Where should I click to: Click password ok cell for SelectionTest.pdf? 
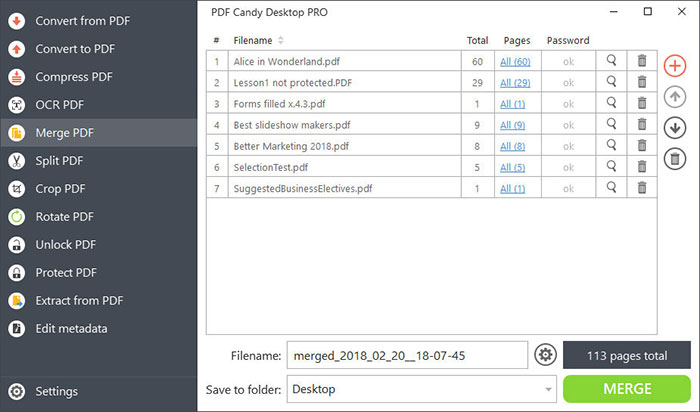pos(568,167)
